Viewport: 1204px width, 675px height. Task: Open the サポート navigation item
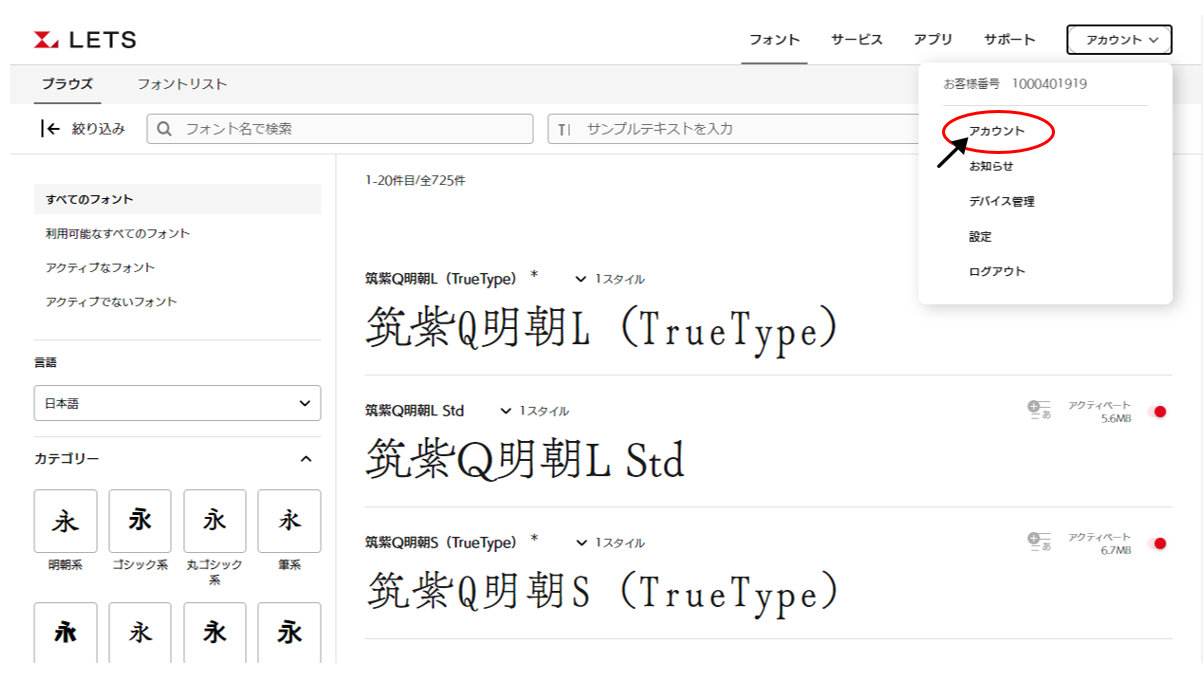pyautogui.click(x=1010, y=40)
